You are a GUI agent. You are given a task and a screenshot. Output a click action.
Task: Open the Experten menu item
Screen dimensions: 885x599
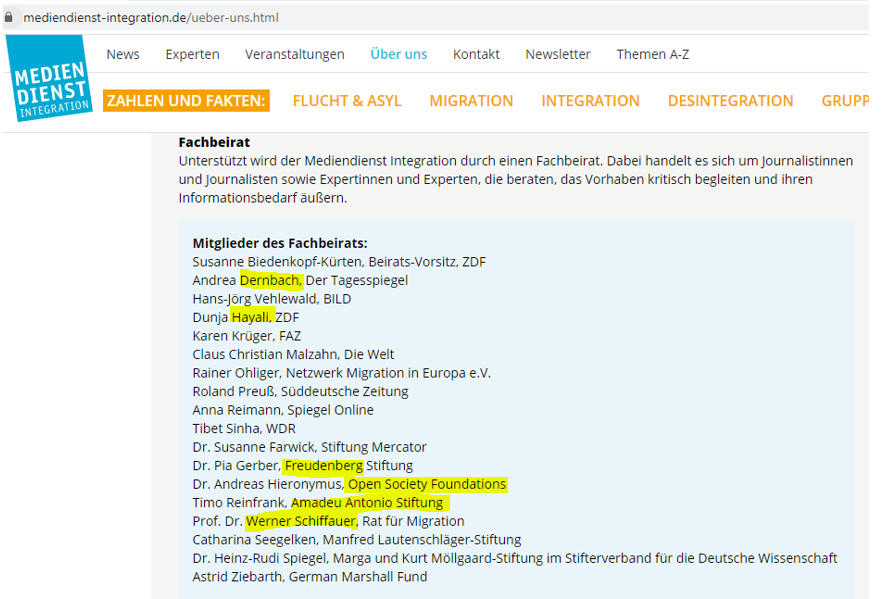click(192, 54)
